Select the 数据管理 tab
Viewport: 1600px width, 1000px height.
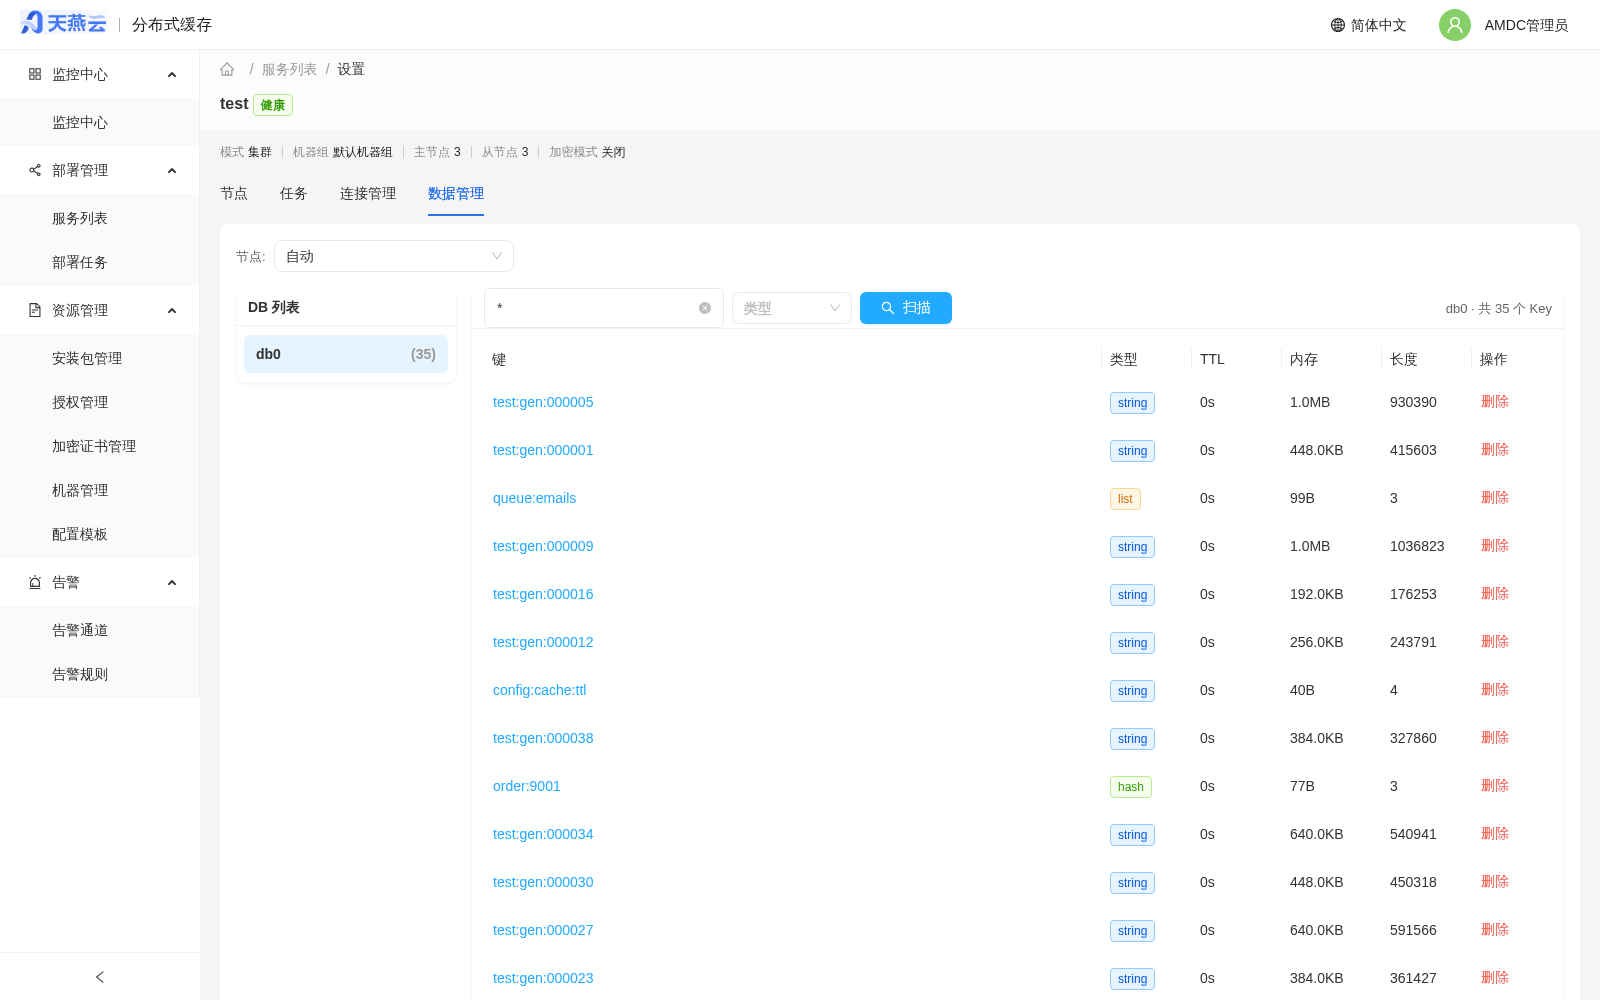coord(456,193)
